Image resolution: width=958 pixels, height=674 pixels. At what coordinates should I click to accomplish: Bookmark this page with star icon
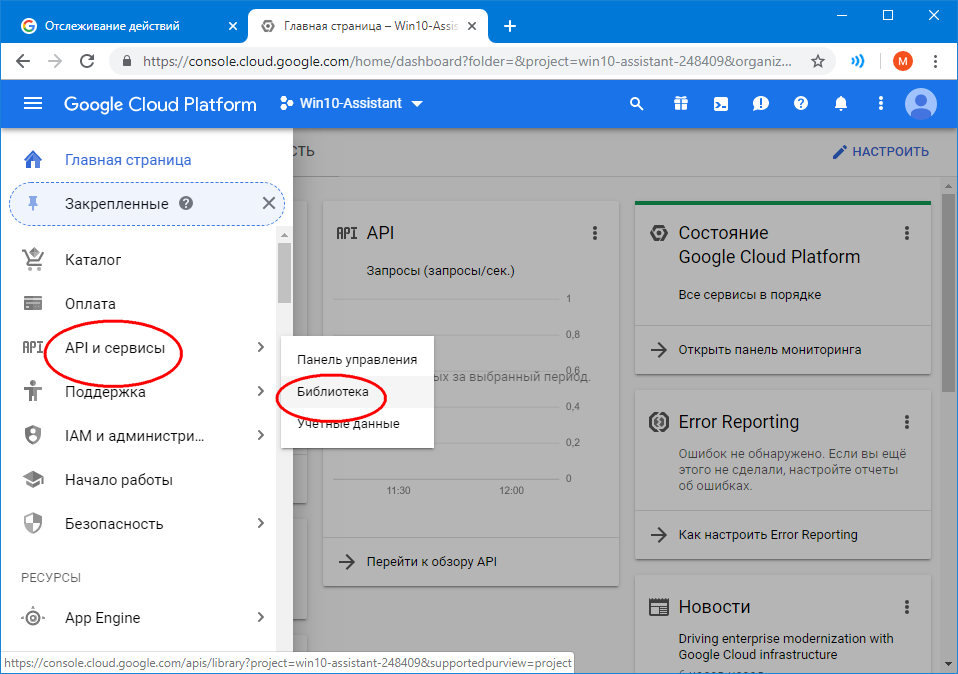click(817, 61)
